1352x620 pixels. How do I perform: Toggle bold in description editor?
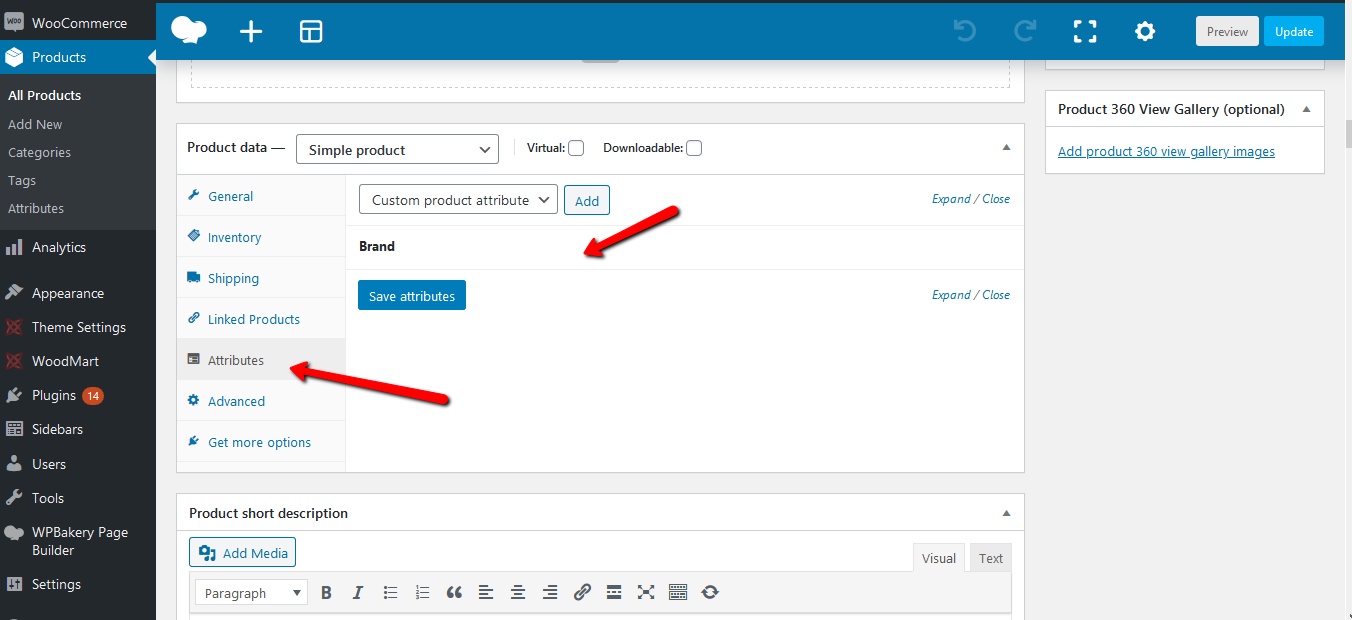(326, 593)
